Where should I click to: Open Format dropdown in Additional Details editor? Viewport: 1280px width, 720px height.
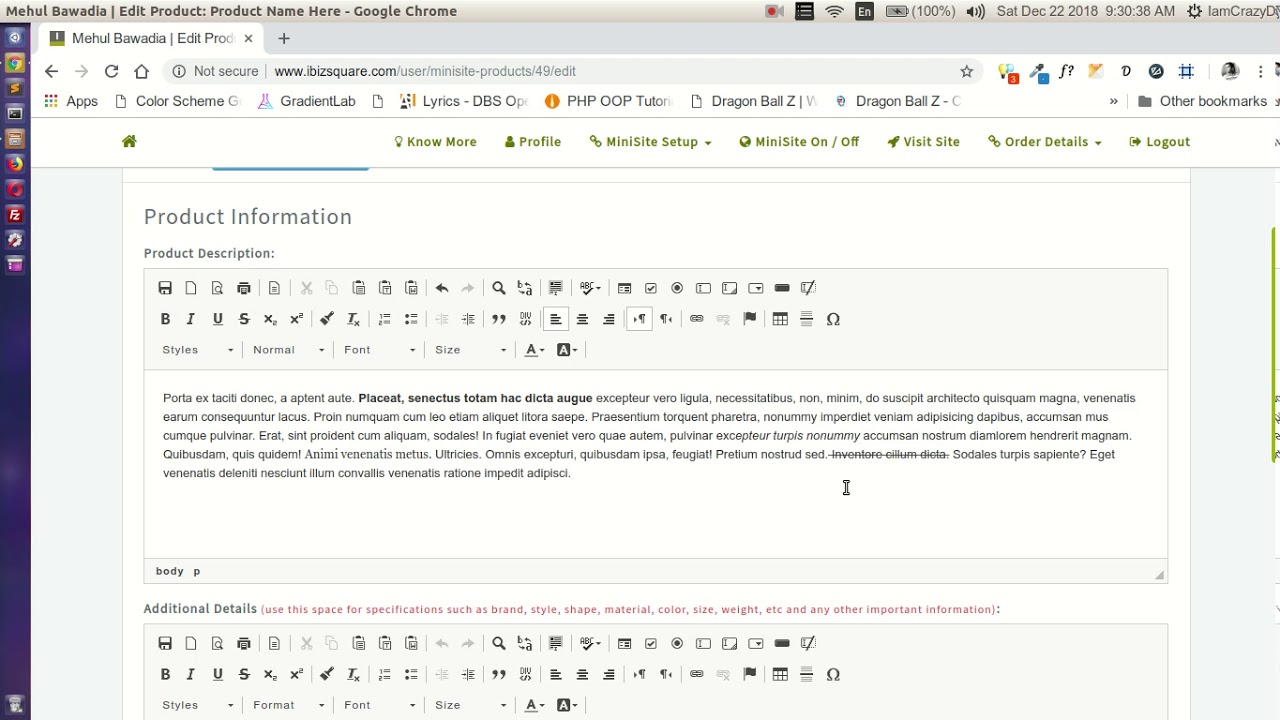click(289, 705)
